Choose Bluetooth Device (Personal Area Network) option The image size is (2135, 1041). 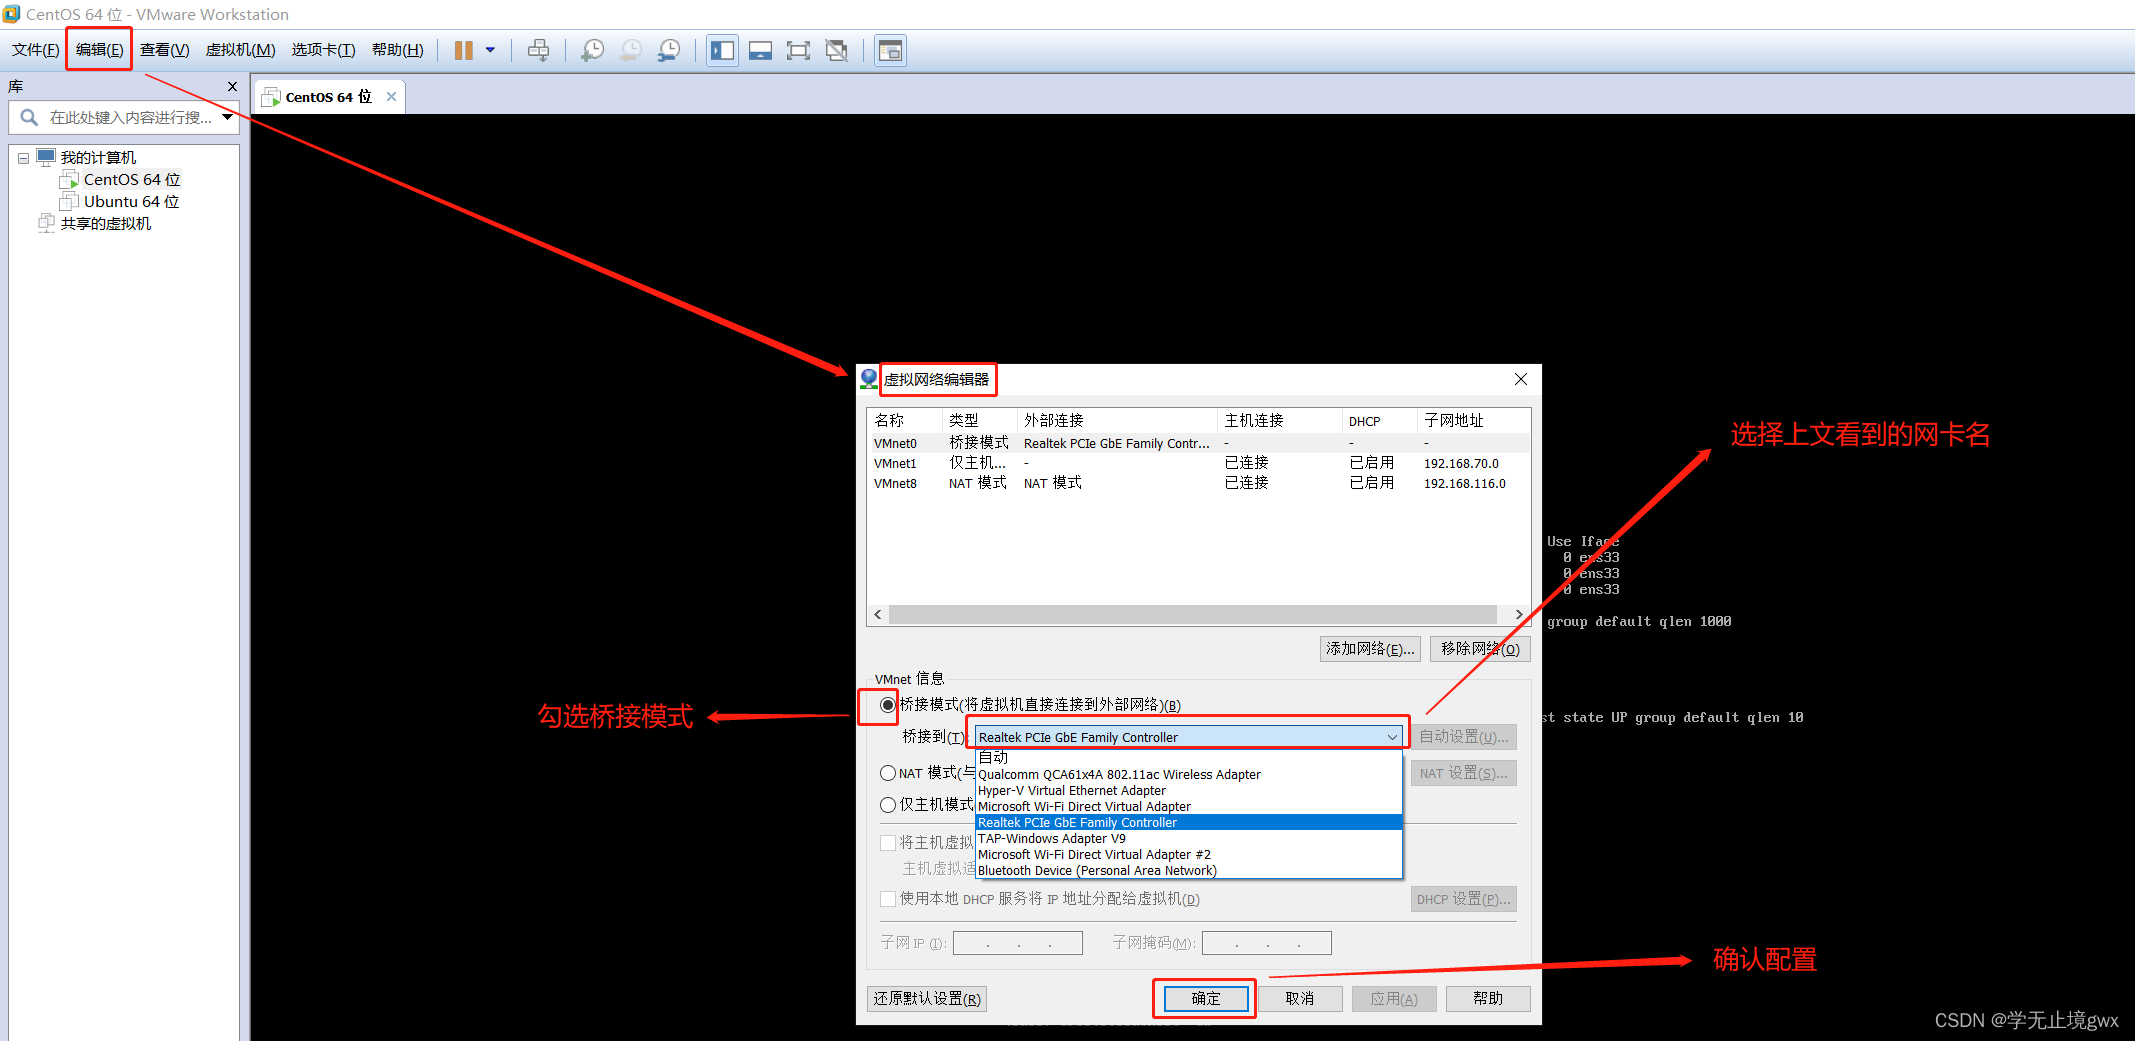[1189, 870]
